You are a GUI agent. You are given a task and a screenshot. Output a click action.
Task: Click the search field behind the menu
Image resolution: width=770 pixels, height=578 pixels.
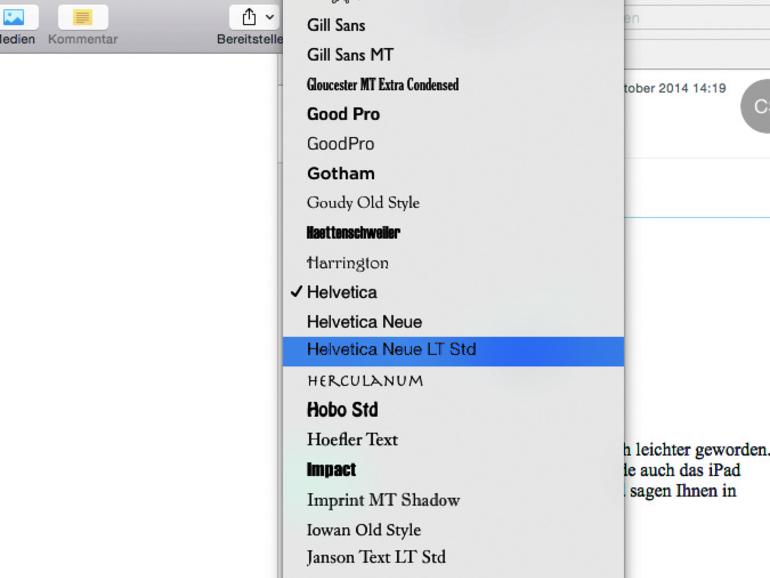[x=697, y=18]
